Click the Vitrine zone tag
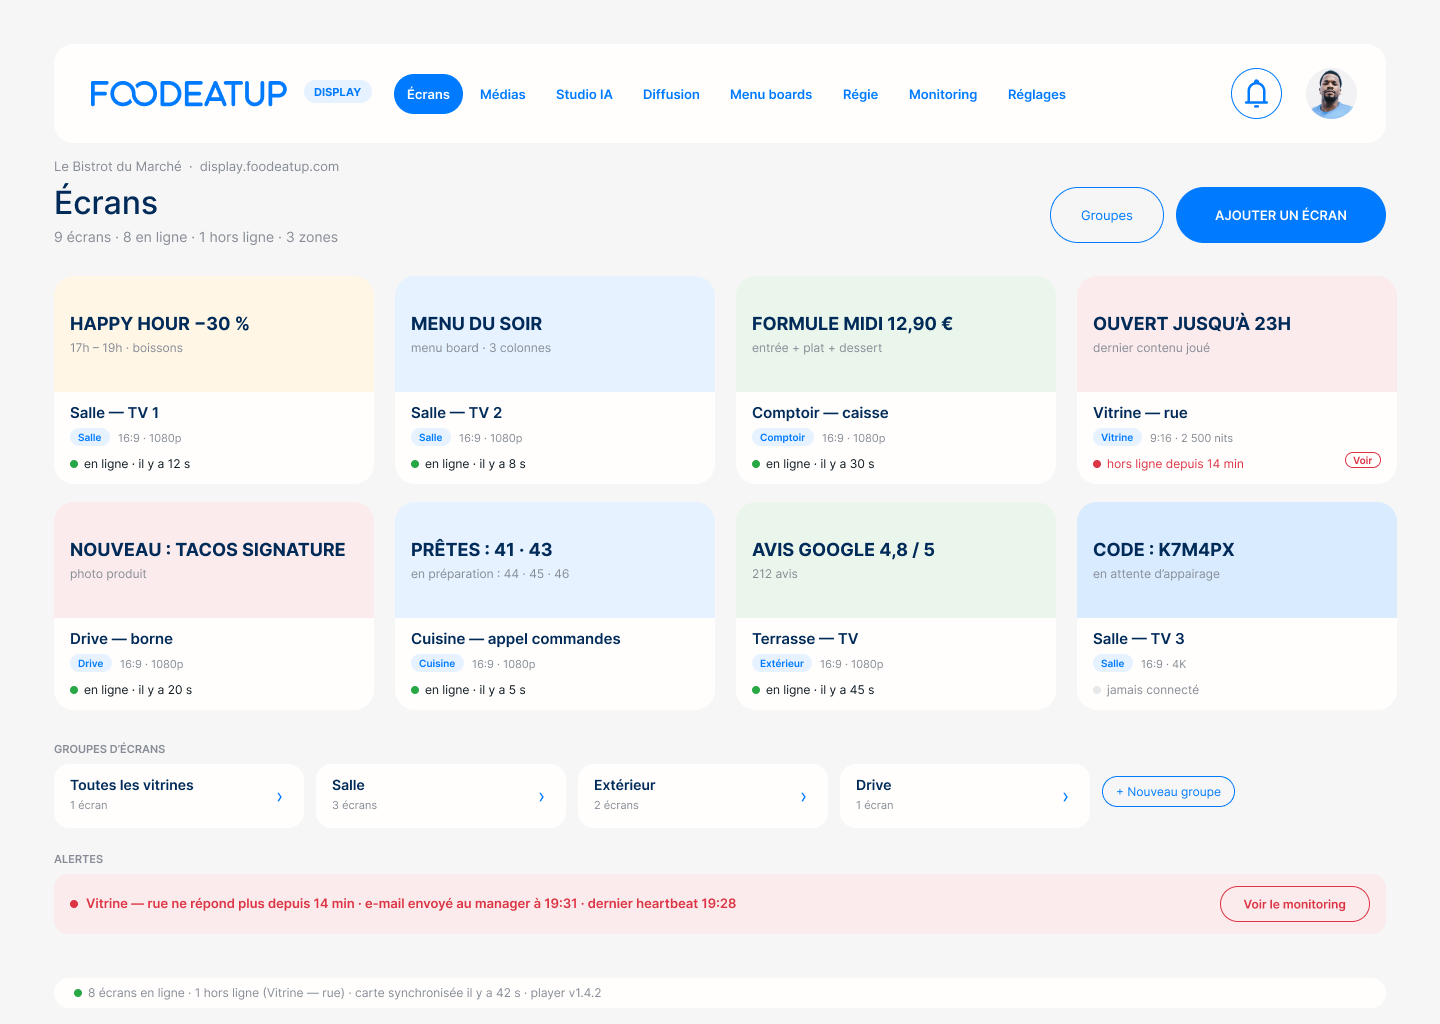1440x1024 pixels. (x=1117, y=438)
